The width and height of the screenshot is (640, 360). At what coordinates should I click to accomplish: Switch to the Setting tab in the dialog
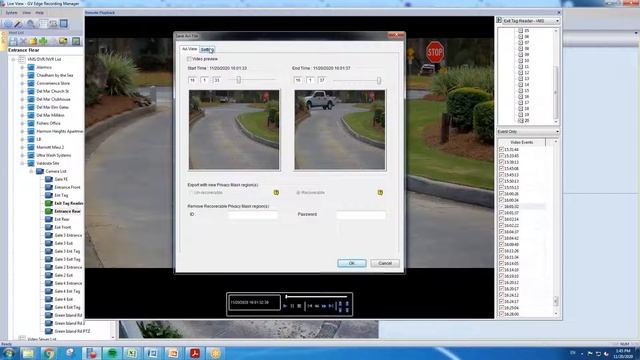(x=207, y=49)
